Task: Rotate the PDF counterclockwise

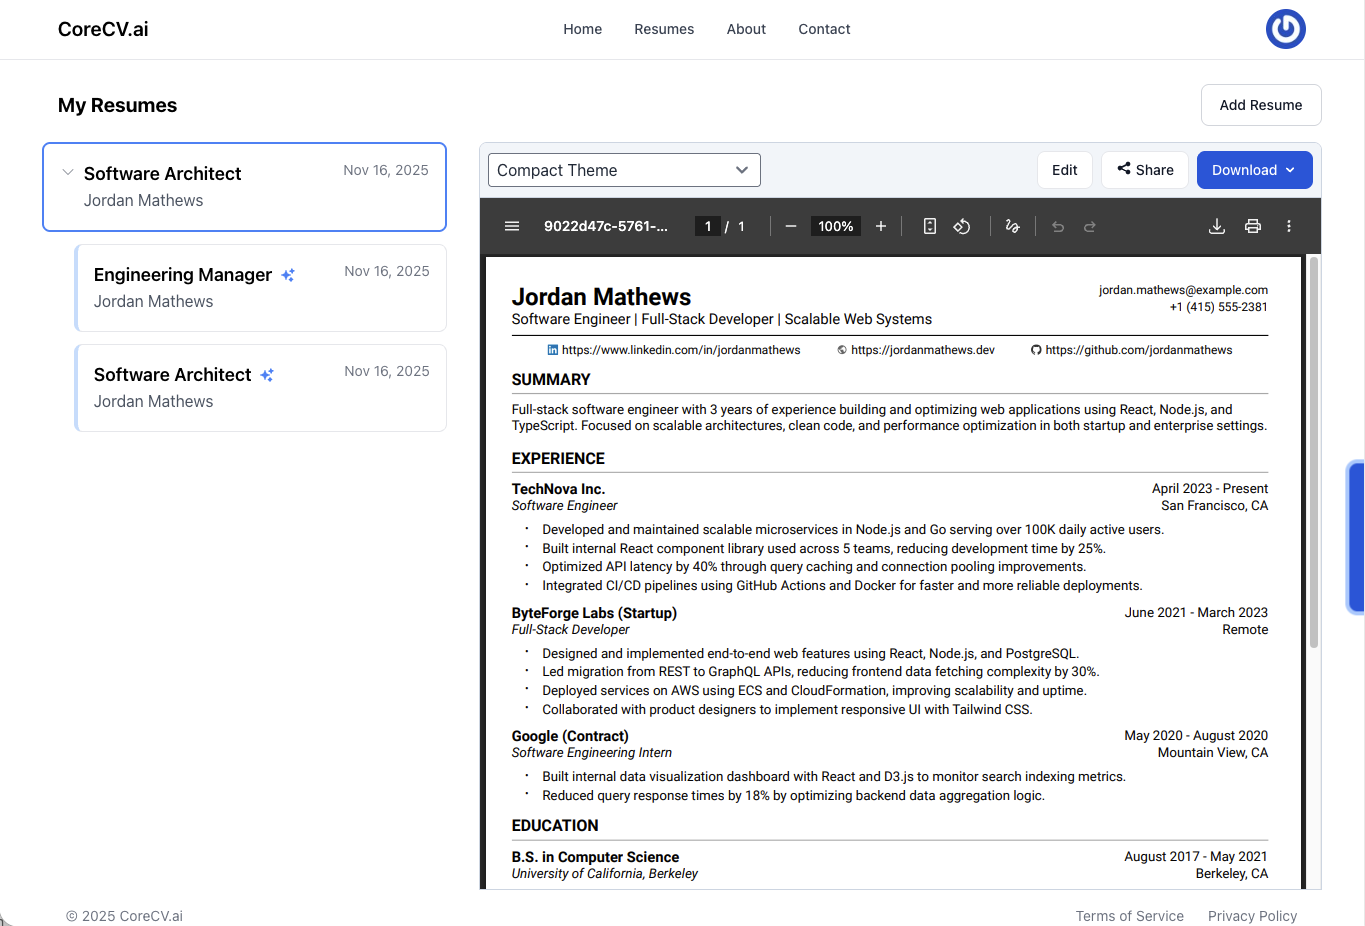Action: [x=962, y=226]
